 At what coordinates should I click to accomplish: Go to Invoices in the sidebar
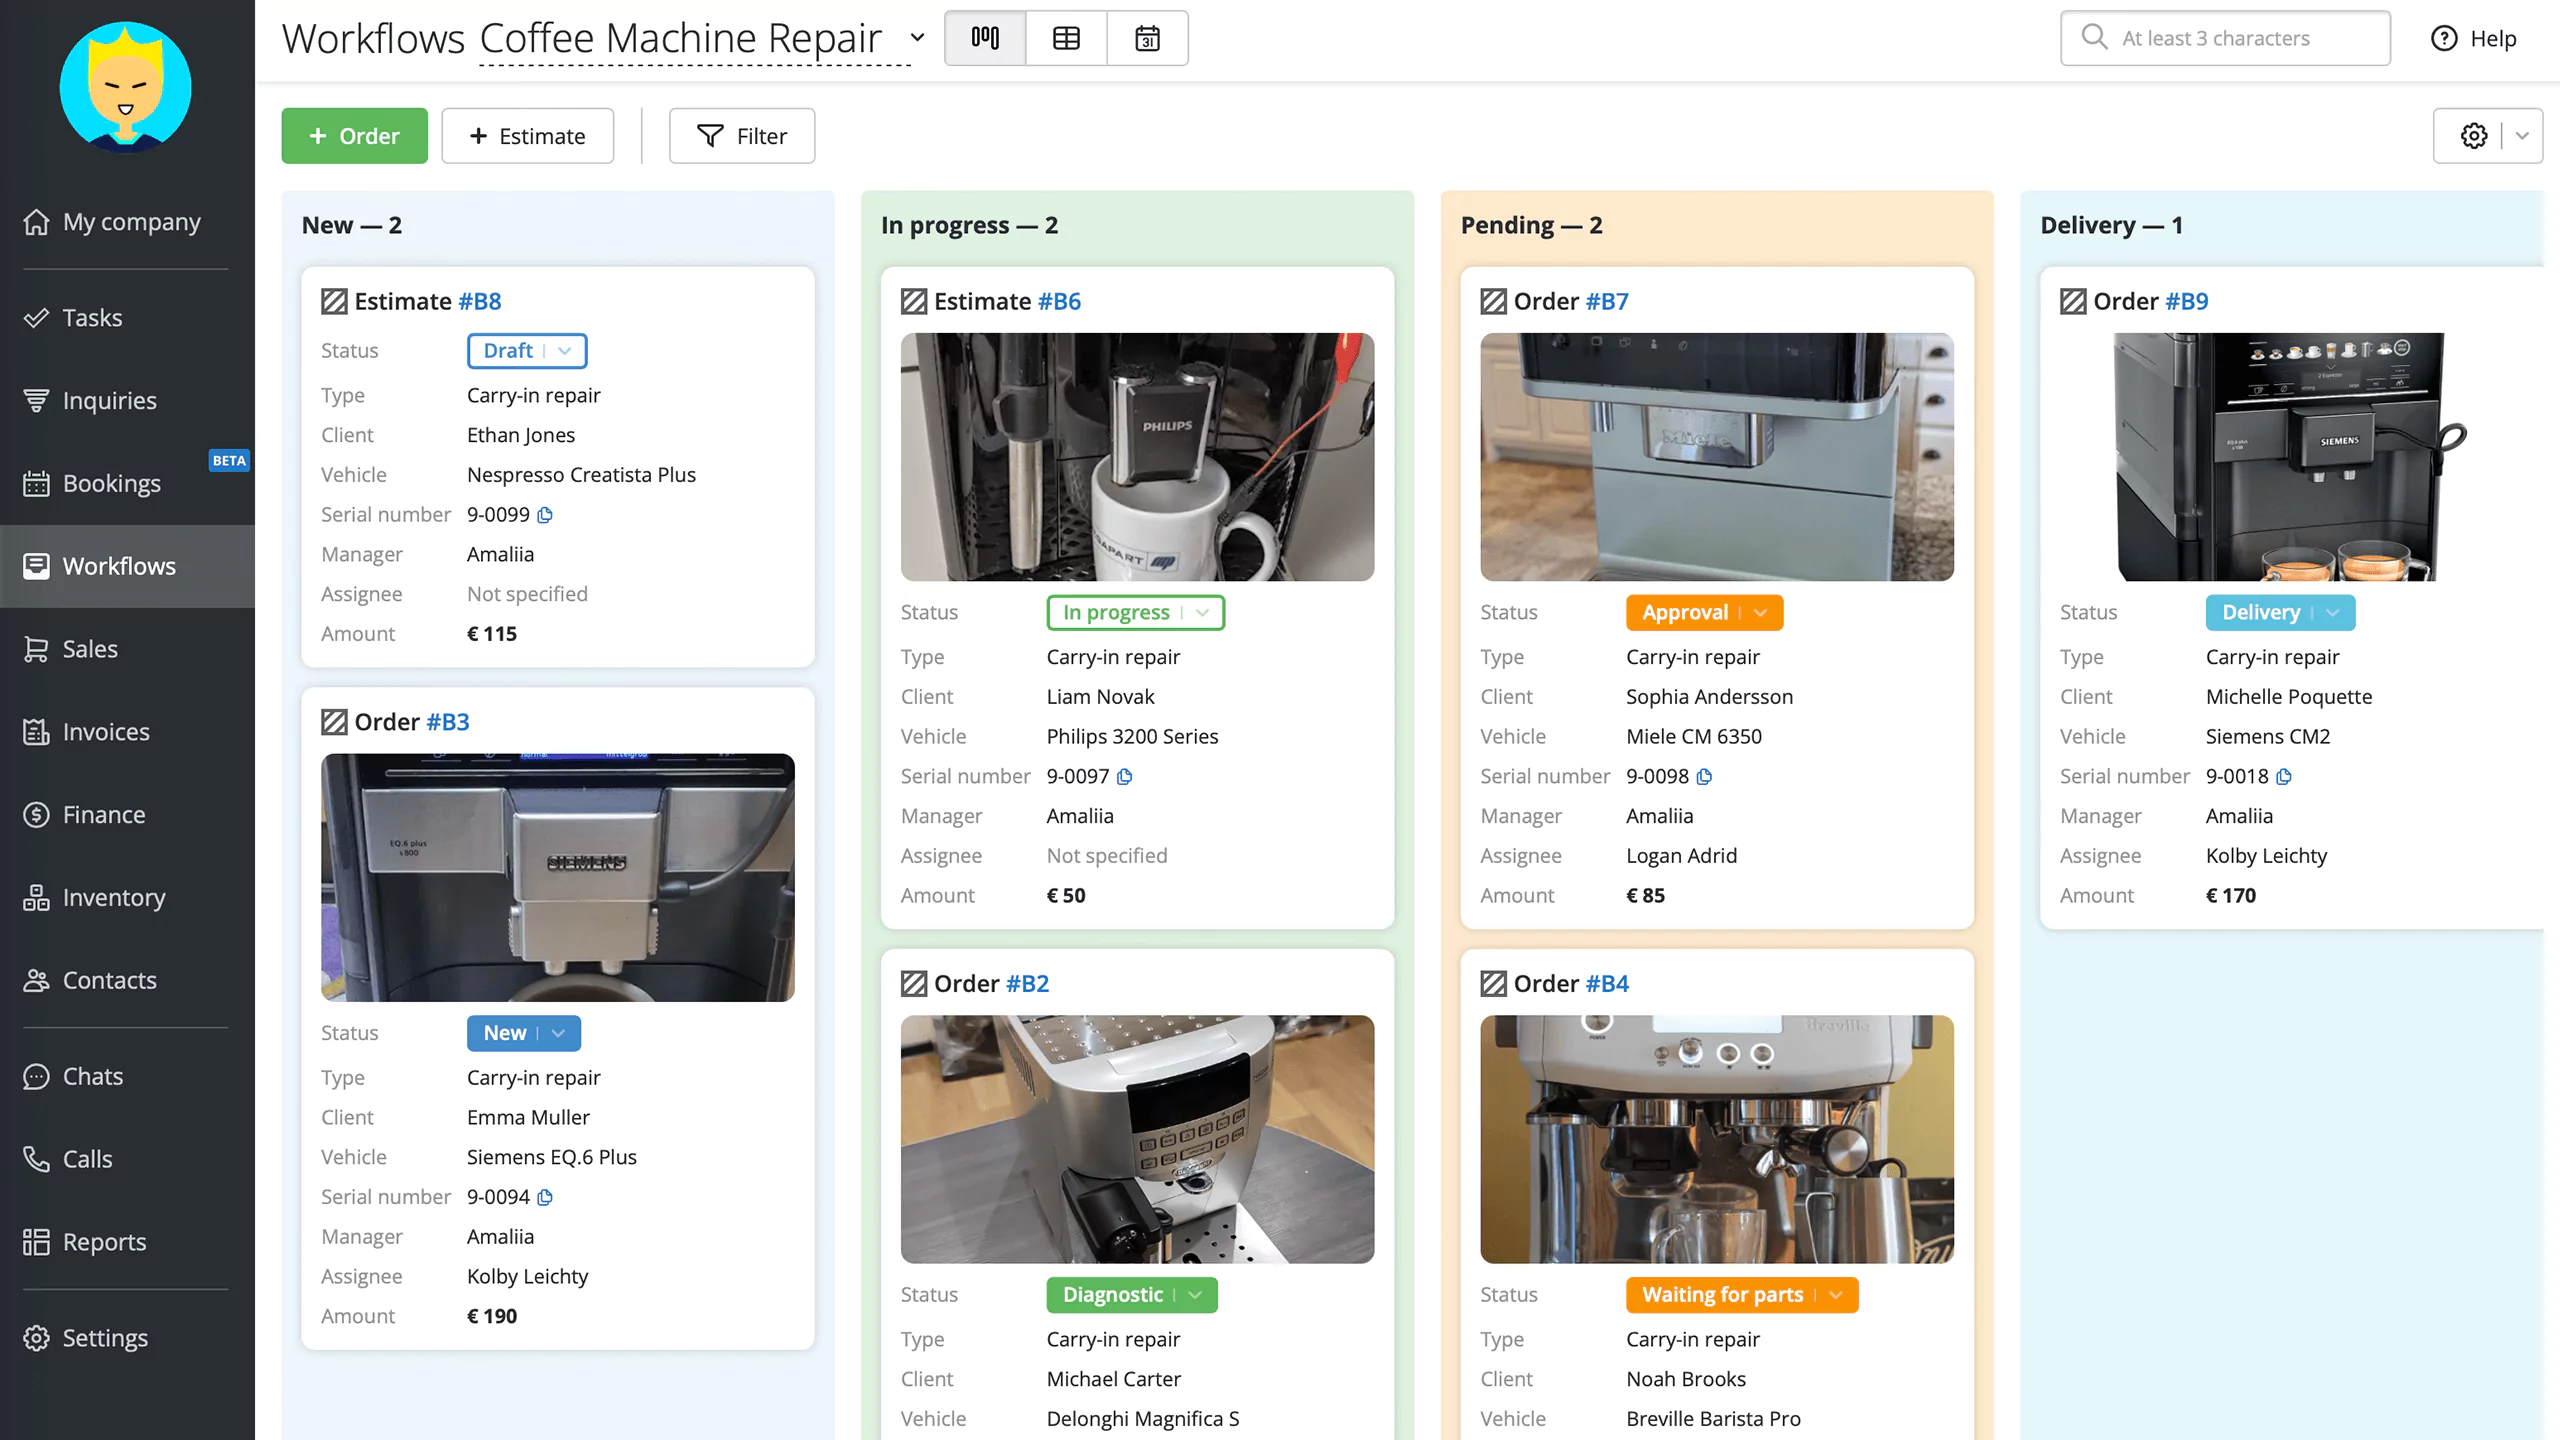pos(106,731)
